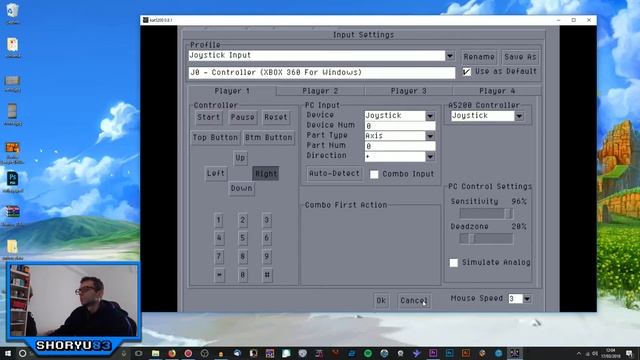Switch to the Player 3 tab
Viewport: 640px width, 360px height.
409,91
